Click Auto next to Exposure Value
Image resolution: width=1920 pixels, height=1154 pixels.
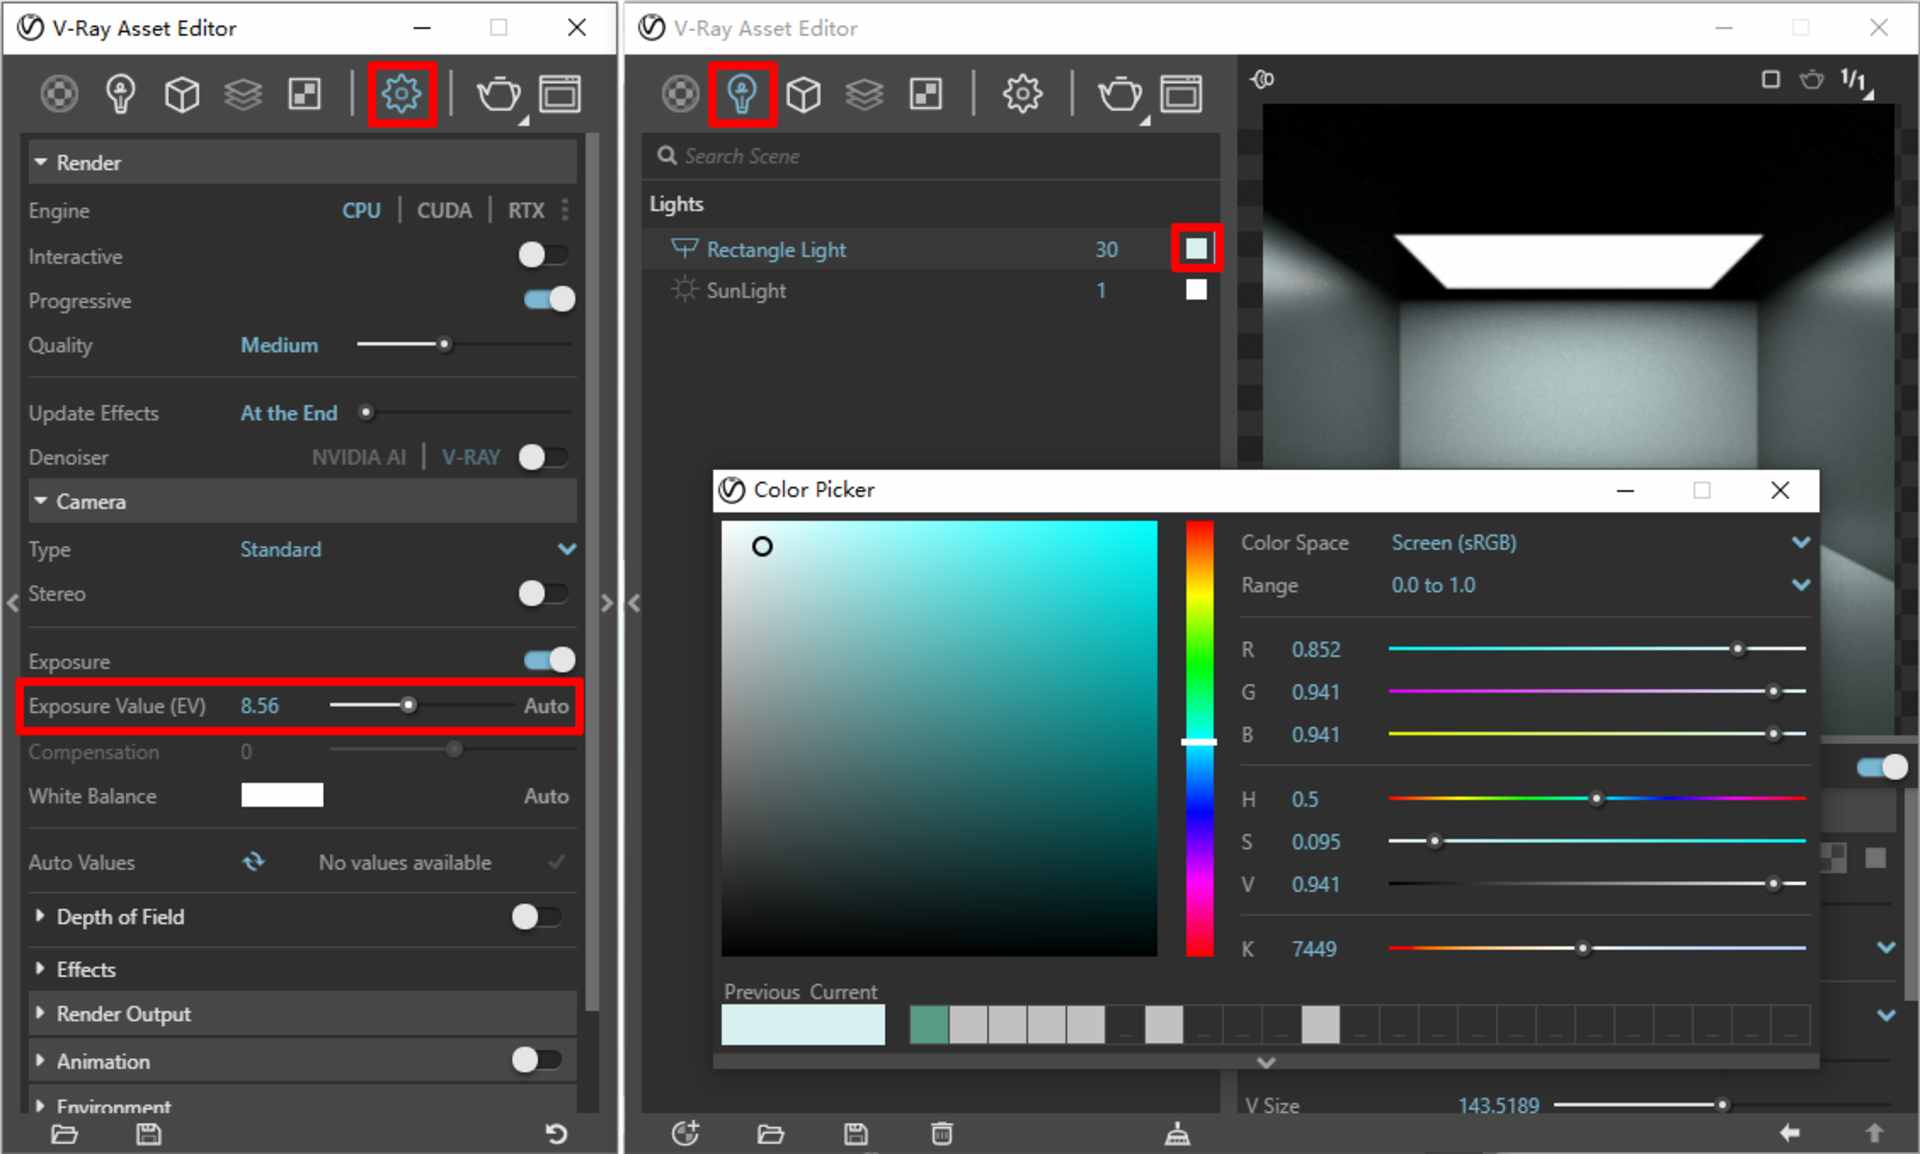546,706
